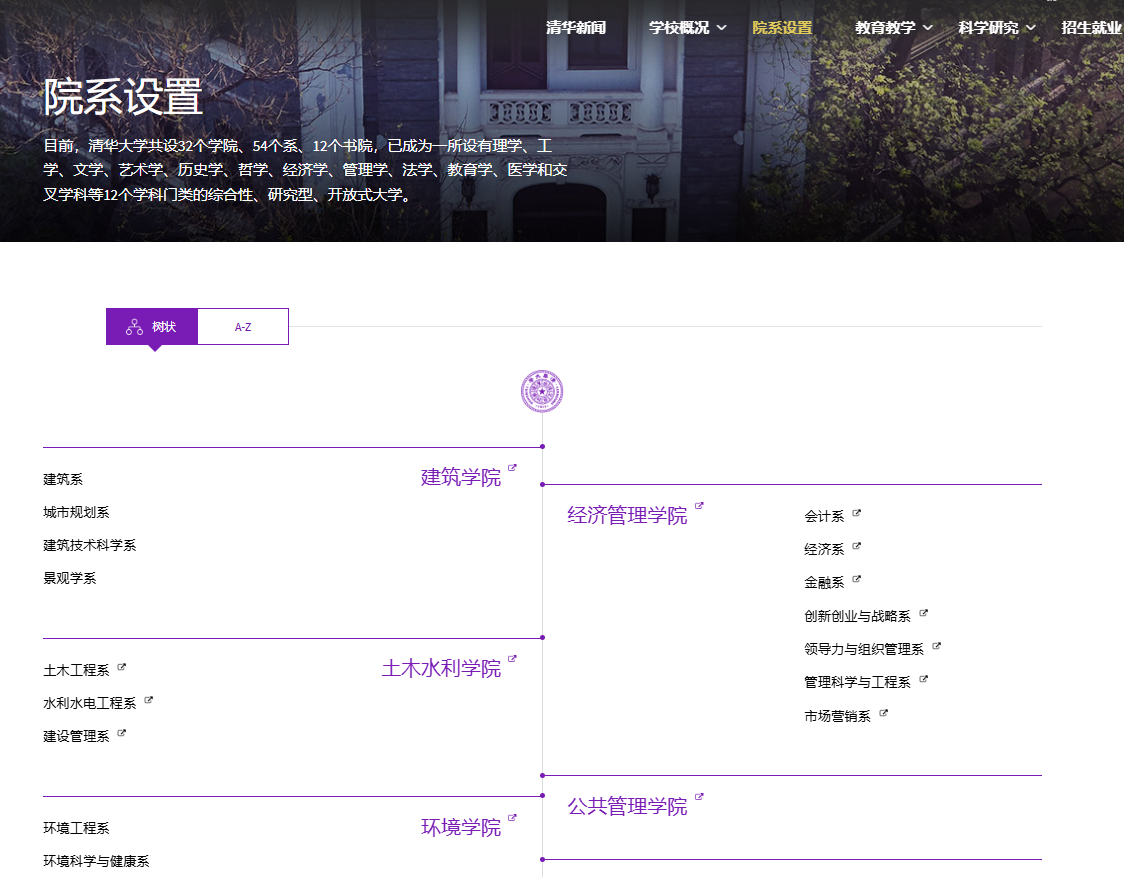Screen dimensions: 1124x877
Task: Click external link icon next to 建设管理系
Action: pyautogui.click(x=121, y=733)
